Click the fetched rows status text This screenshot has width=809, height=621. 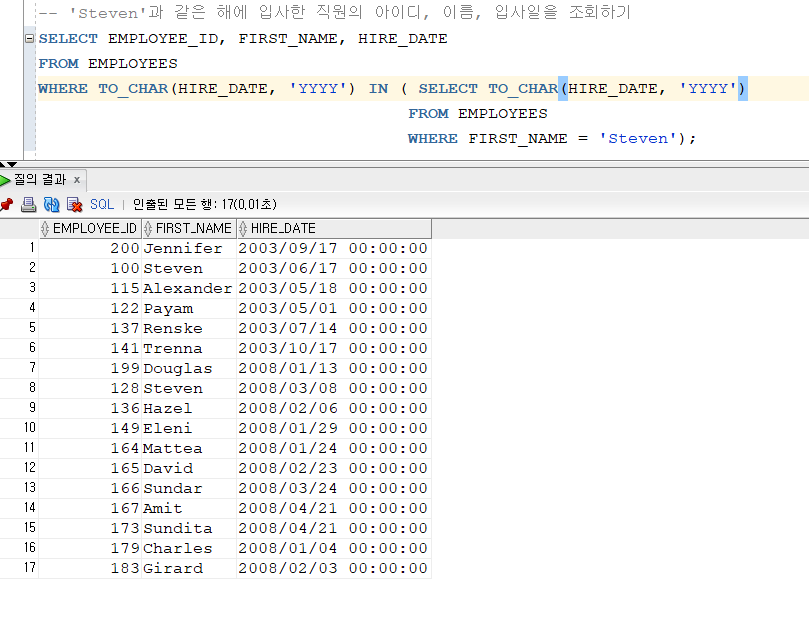(x=205, y=205)
